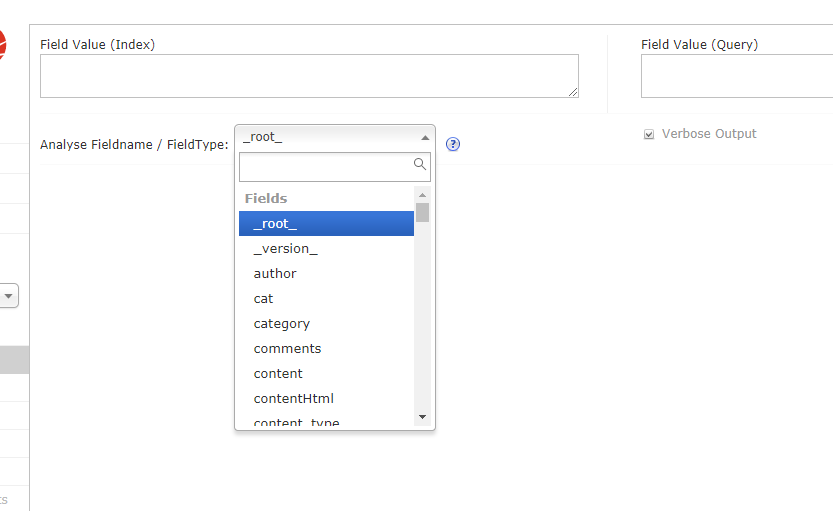Click the search magnifier icon in dropdown
The image size is (833, 511).
click(420, 165)
